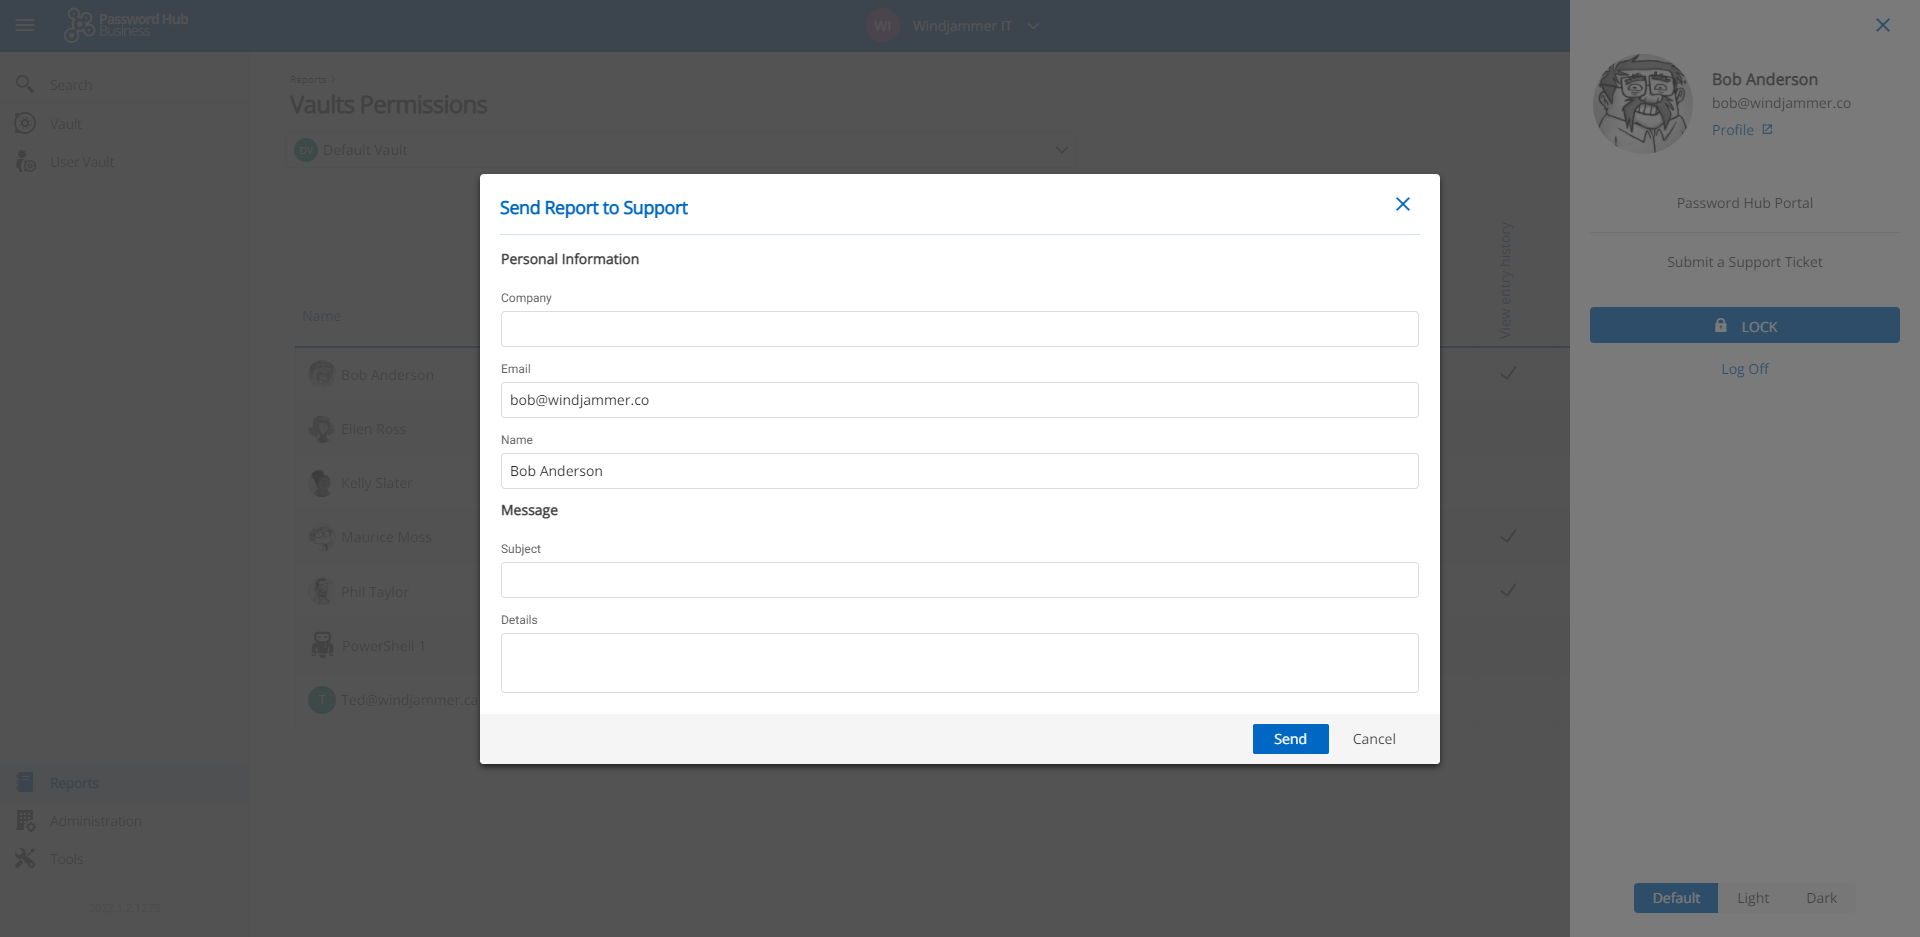Image resolution: width=1920 pixels, height=937 pixels.
Task: Open the User Vault sidebar icon
Action: pyautogui.click(x=25, y=162)
